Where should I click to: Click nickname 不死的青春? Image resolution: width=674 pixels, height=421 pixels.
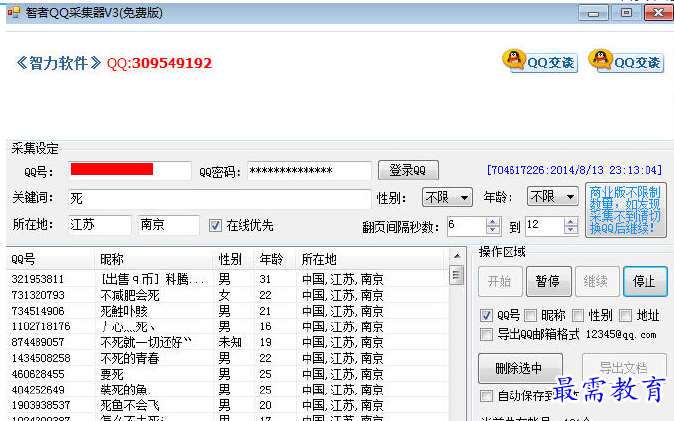(x=130, y=358)
